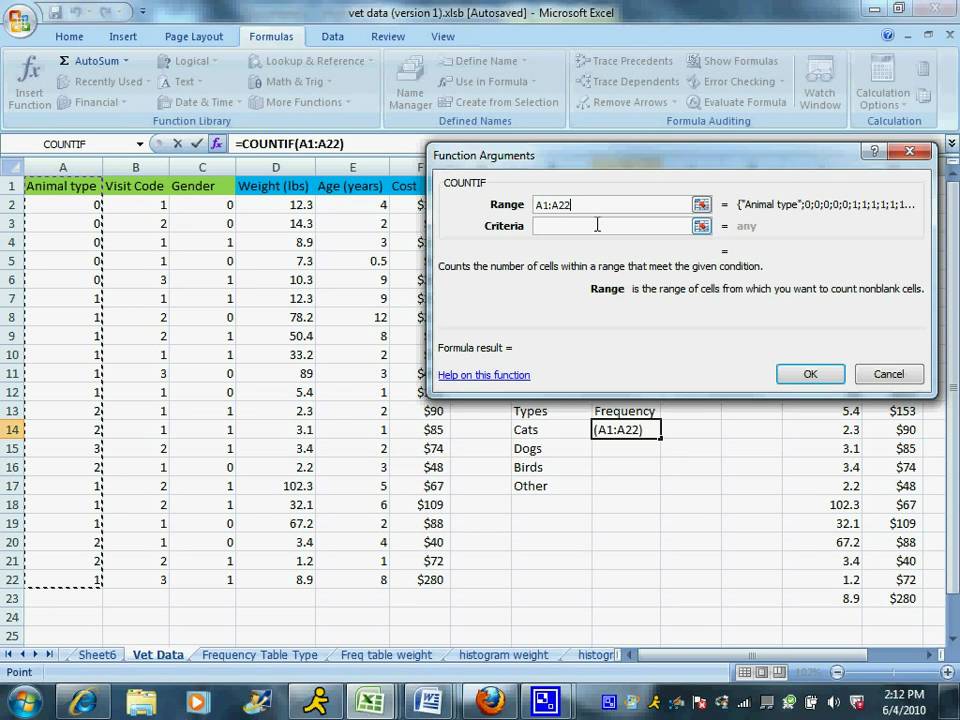Collapse dialog via Range selector icon
Image resolution: width=960 pixels, height=720 pixels.
click(702, 204)
